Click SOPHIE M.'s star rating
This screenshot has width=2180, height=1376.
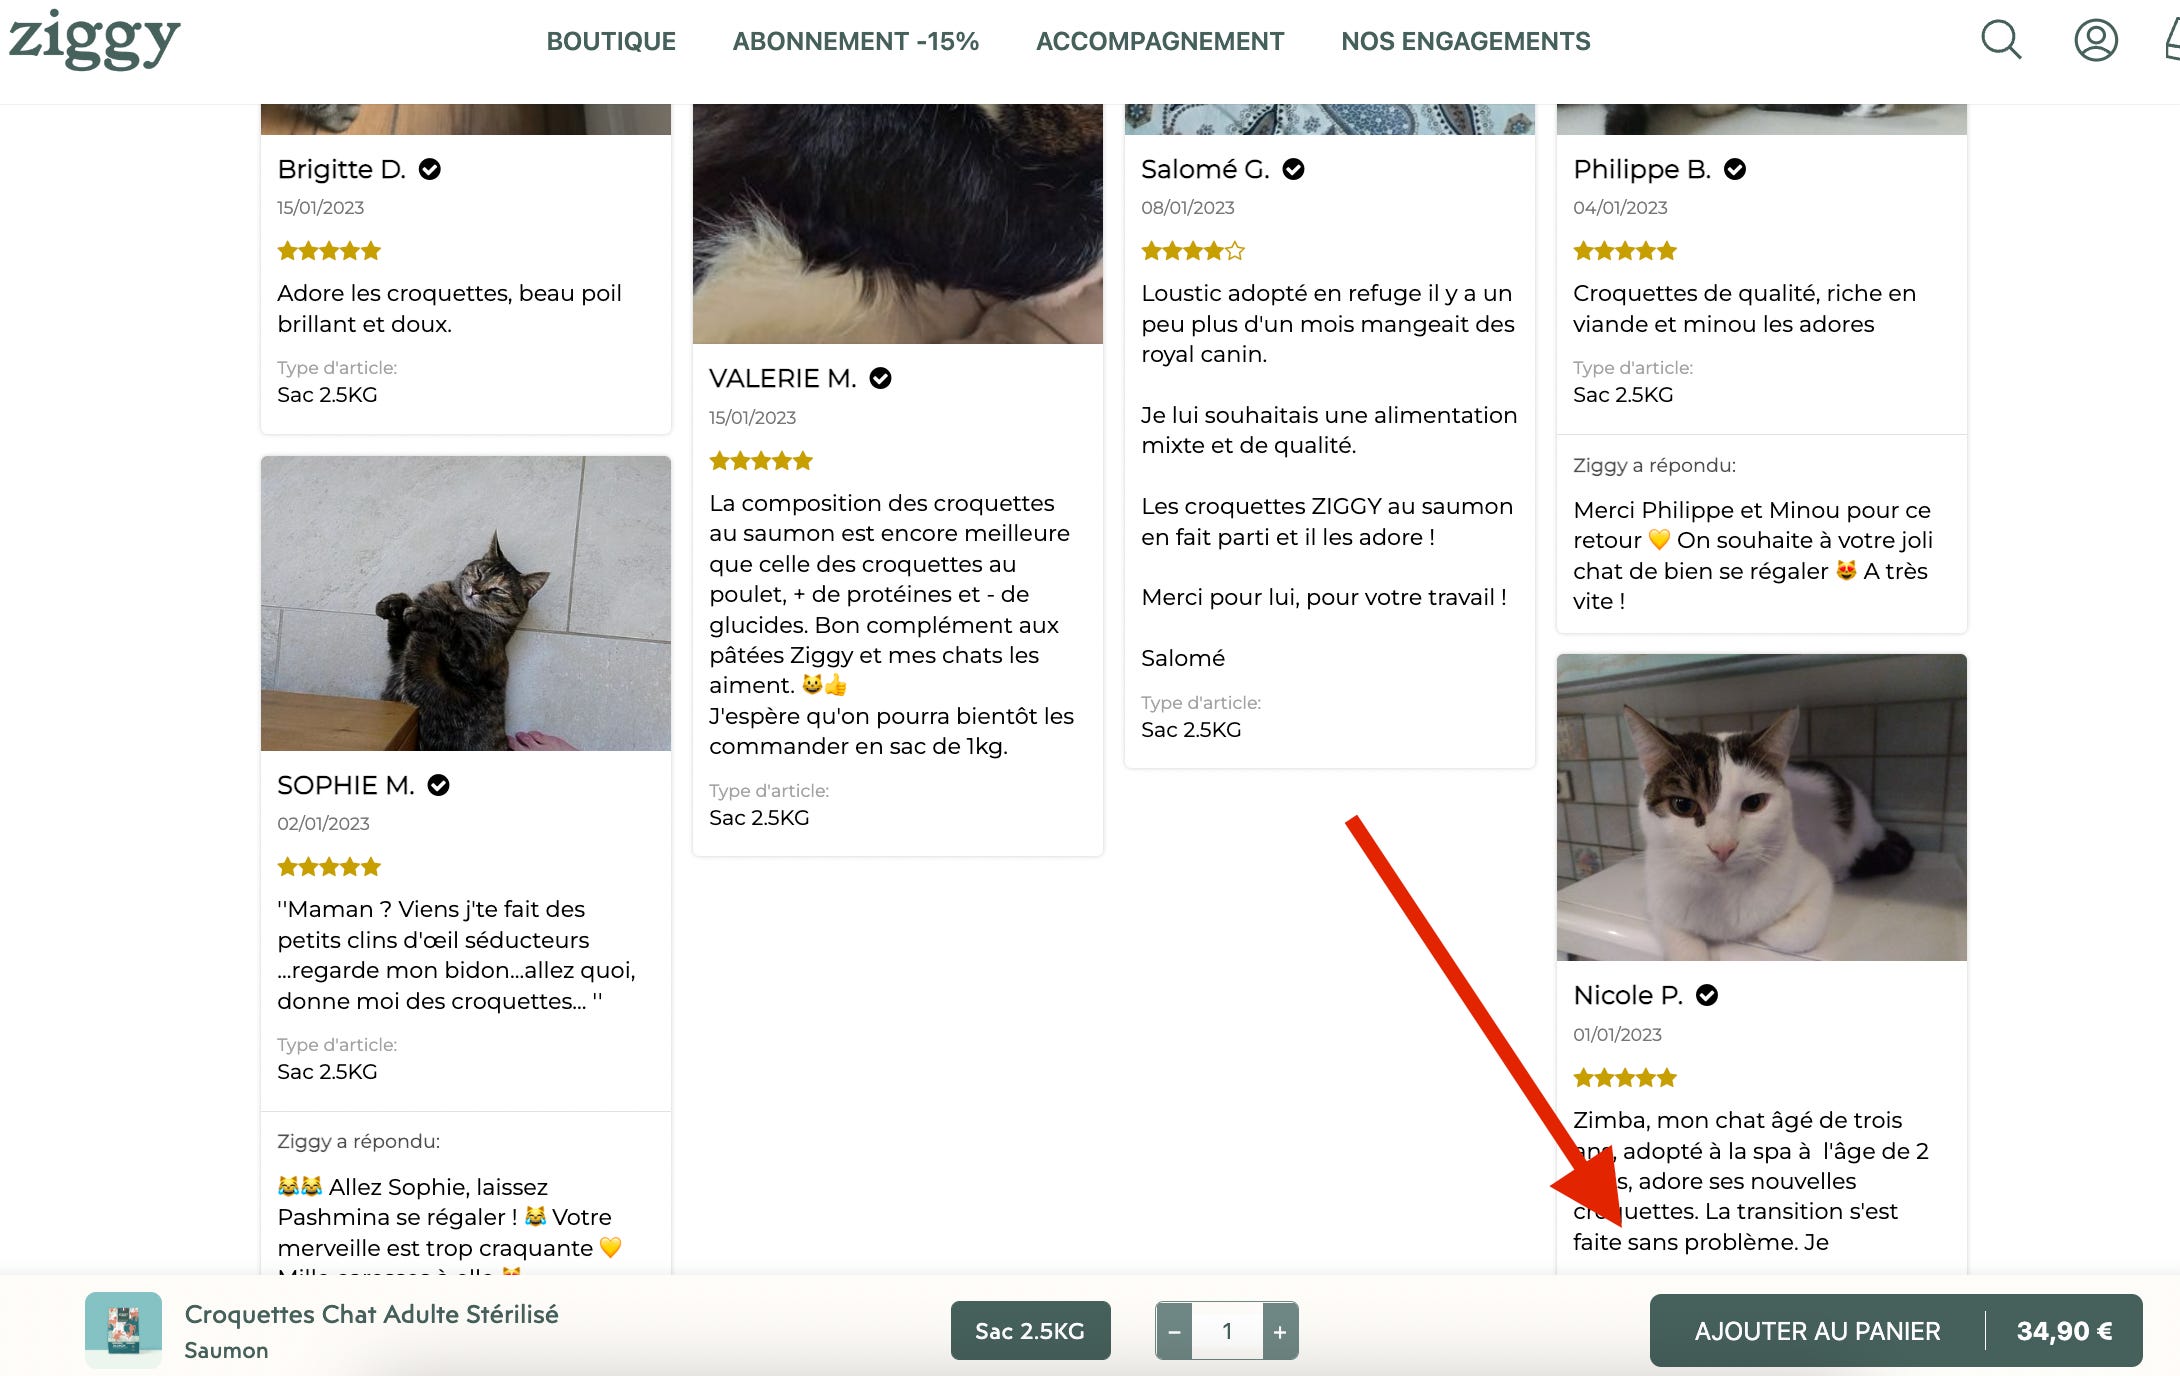(x=329, y=867)
